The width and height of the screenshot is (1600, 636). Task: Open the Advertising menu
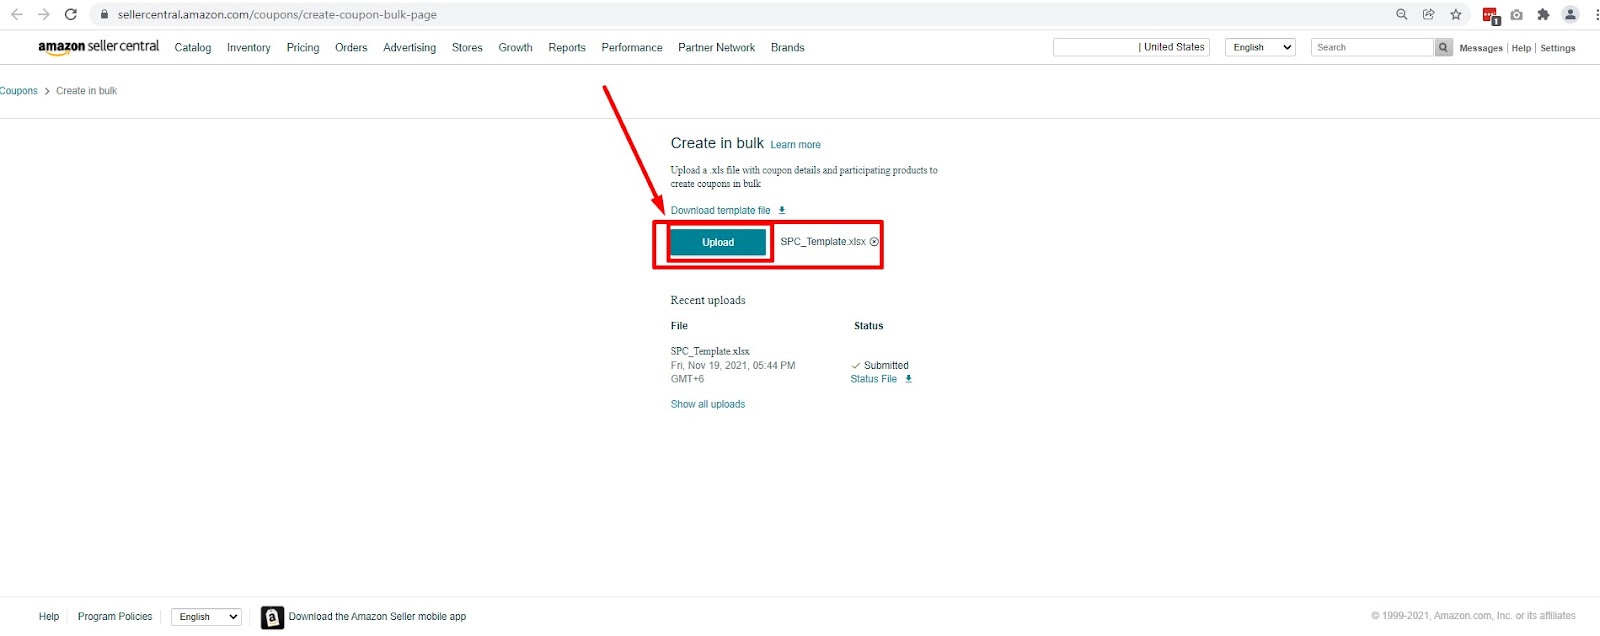[x=409, y=47]
